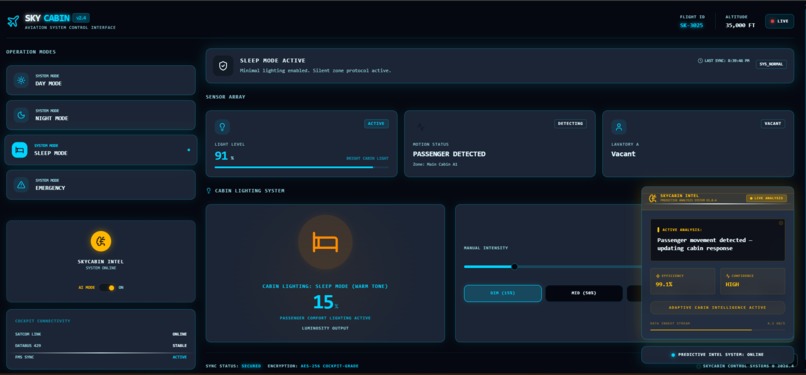Click the blue dot beside Predictive Intel System
The image size is (806, 375).
[673, 354]
